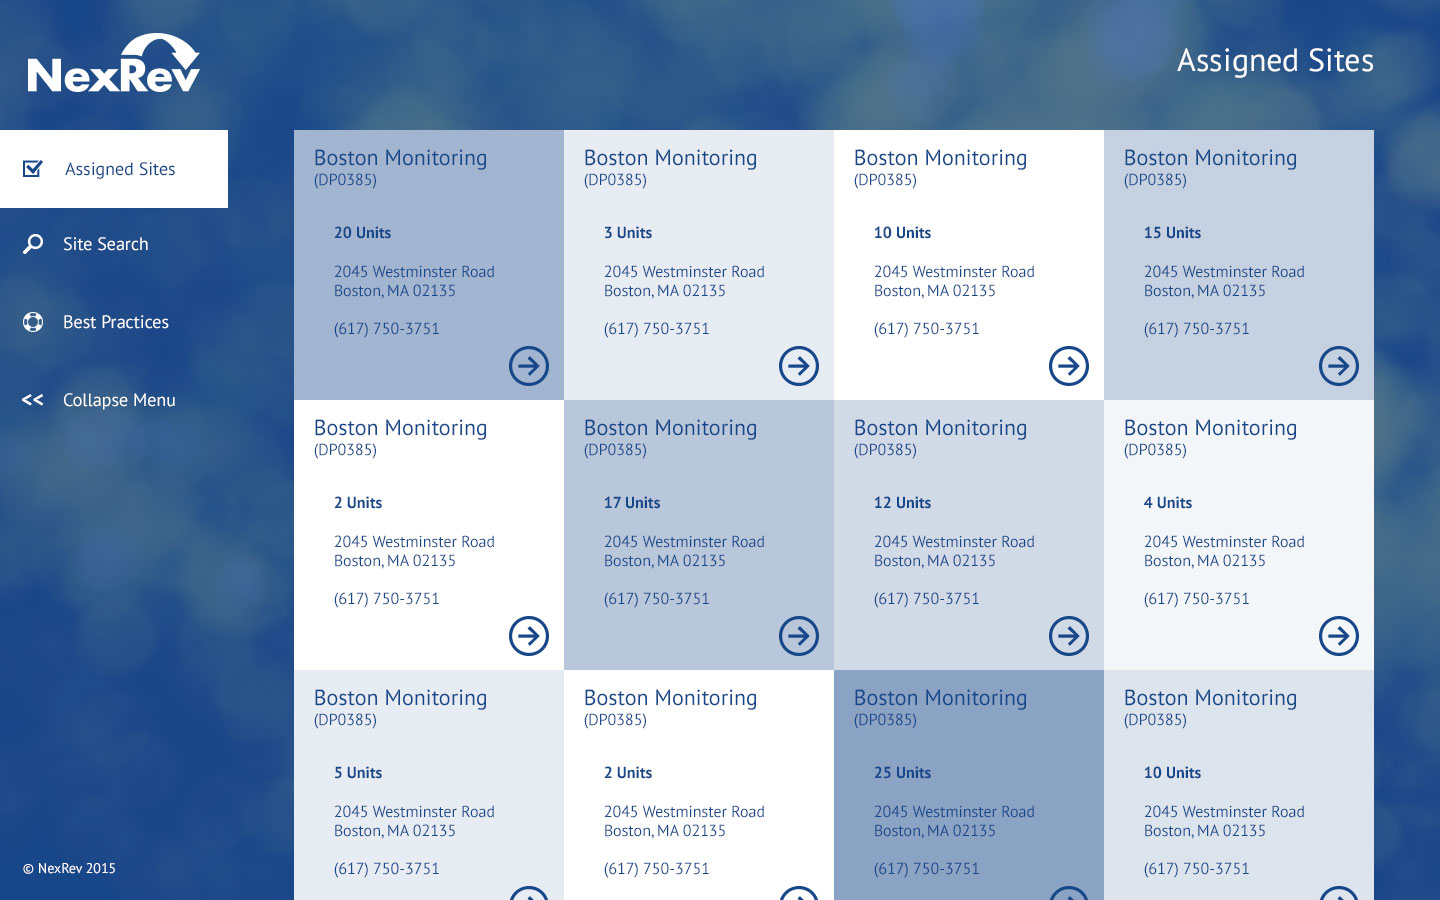This screenshot has width=1440, height=900.
Task: Click the arrow icon on the 20 Units card
Action: click(x=529, y=366)
